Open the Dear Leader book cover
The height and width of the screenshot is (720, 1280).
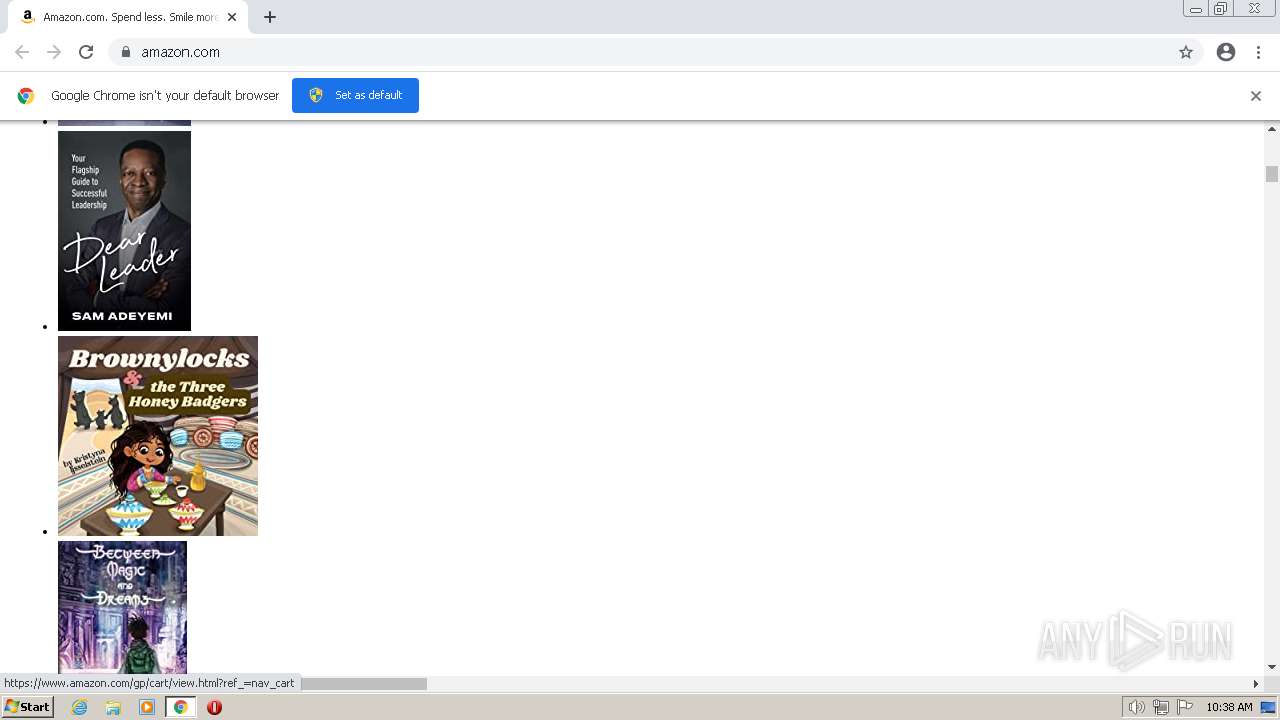pos(124,231)
